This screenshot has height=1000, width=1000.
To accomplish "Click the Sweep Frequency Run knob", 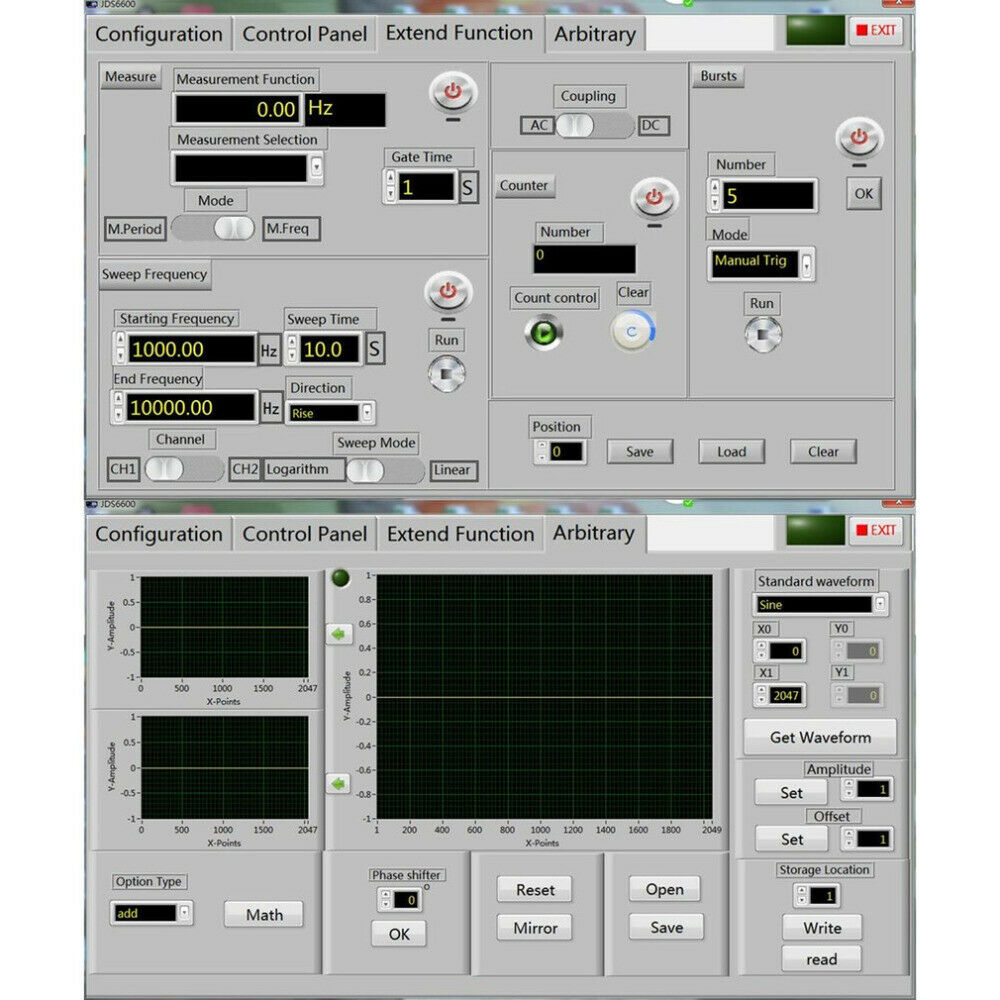I will pos(446,373).
